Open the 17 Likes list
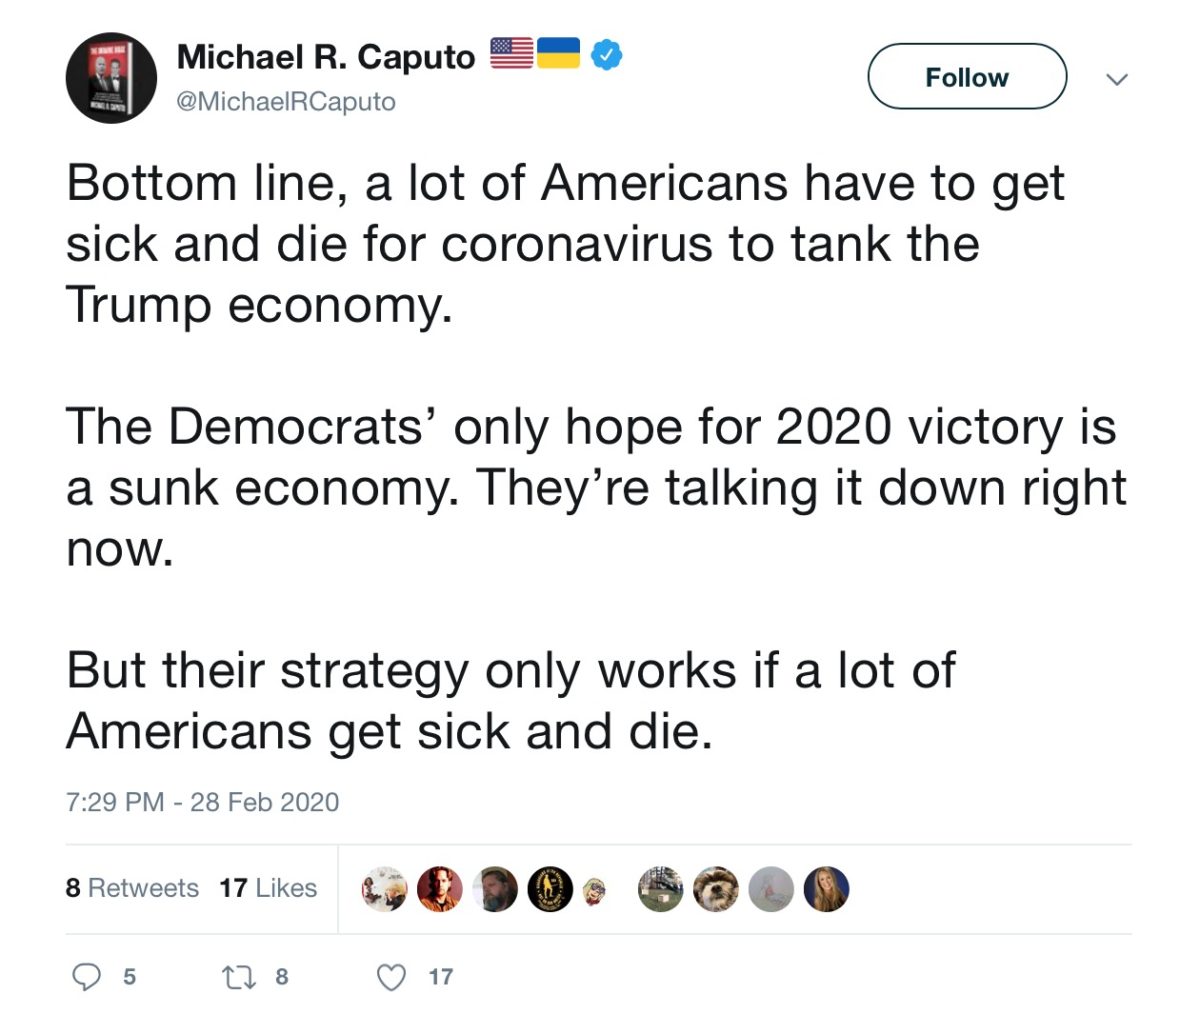This screenshot has height=1034, width=1200. (268, 888)
